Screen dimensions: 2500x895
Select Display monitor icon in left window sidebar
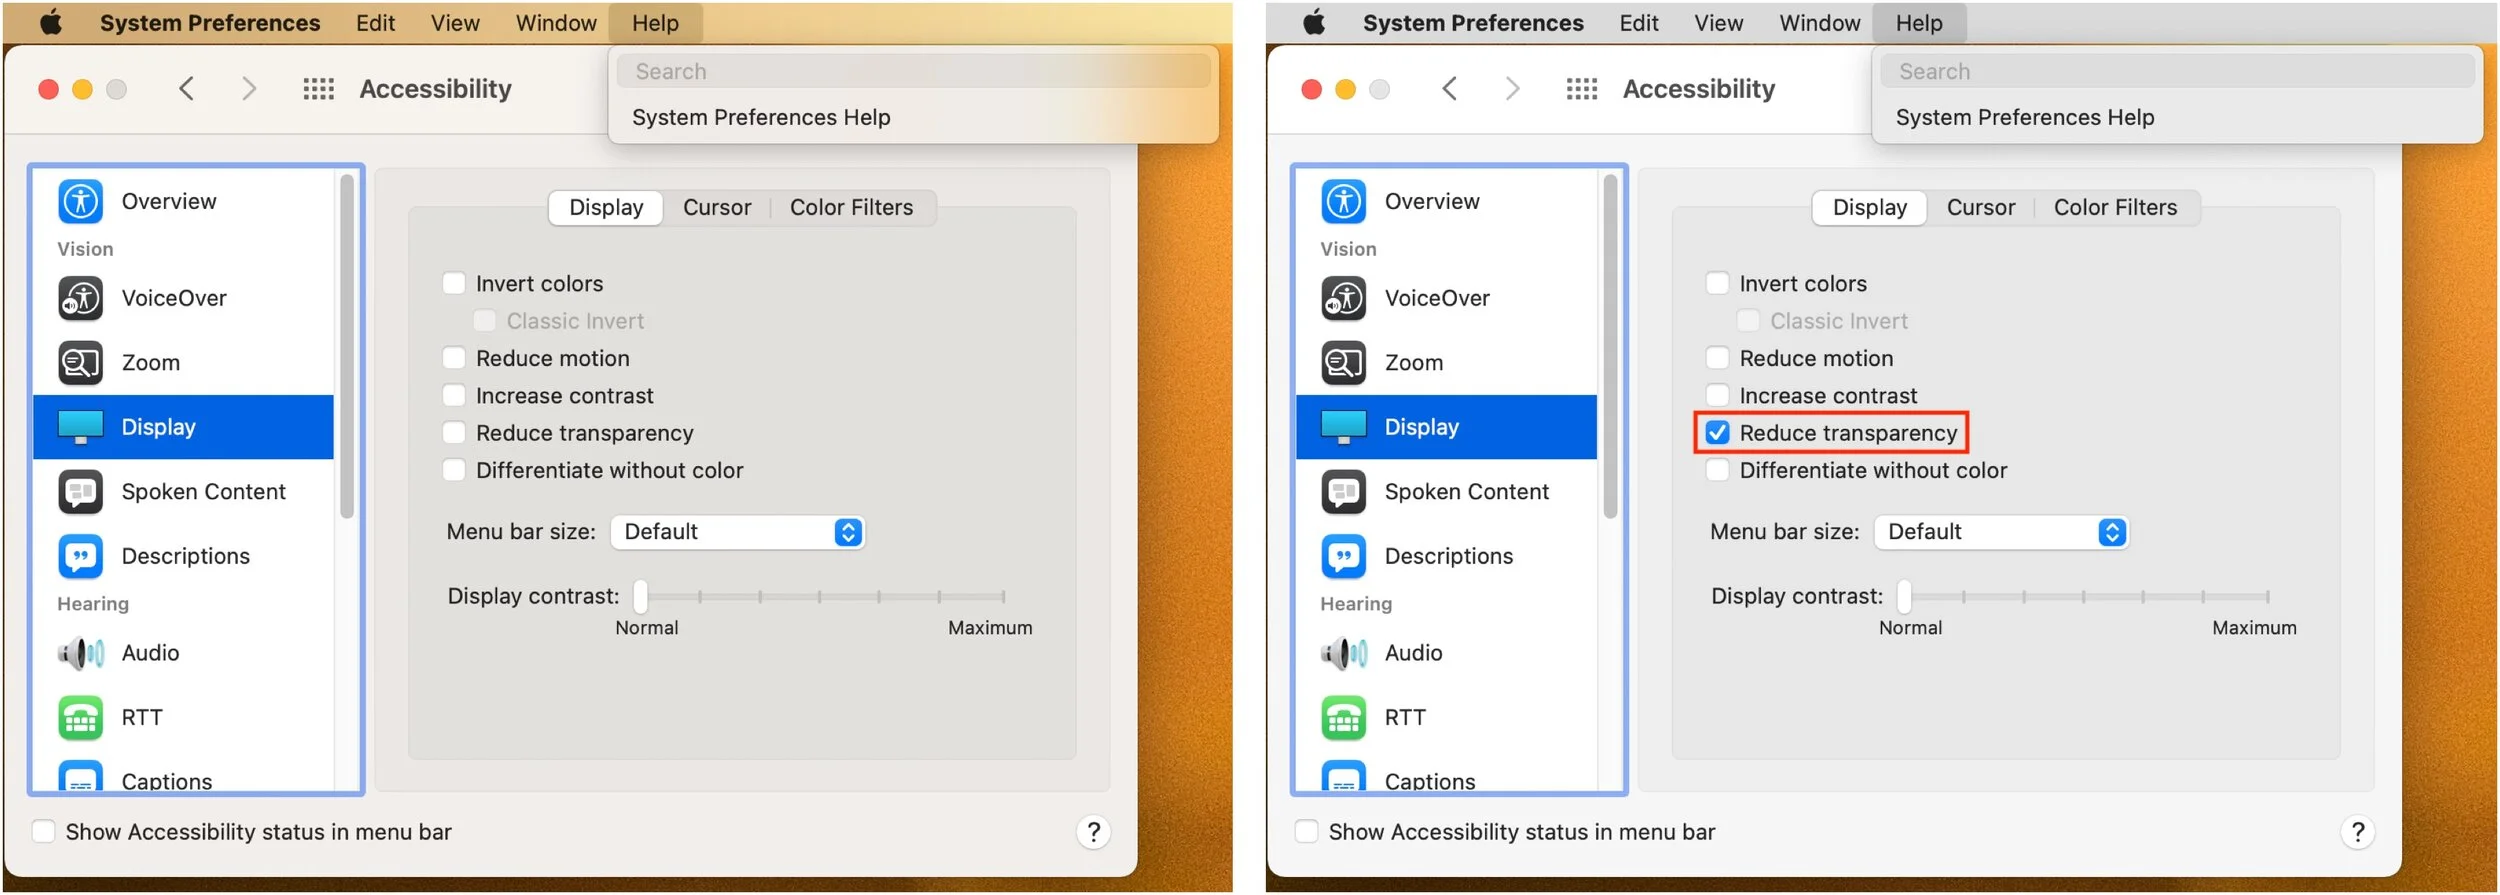(x=80, y=427)
